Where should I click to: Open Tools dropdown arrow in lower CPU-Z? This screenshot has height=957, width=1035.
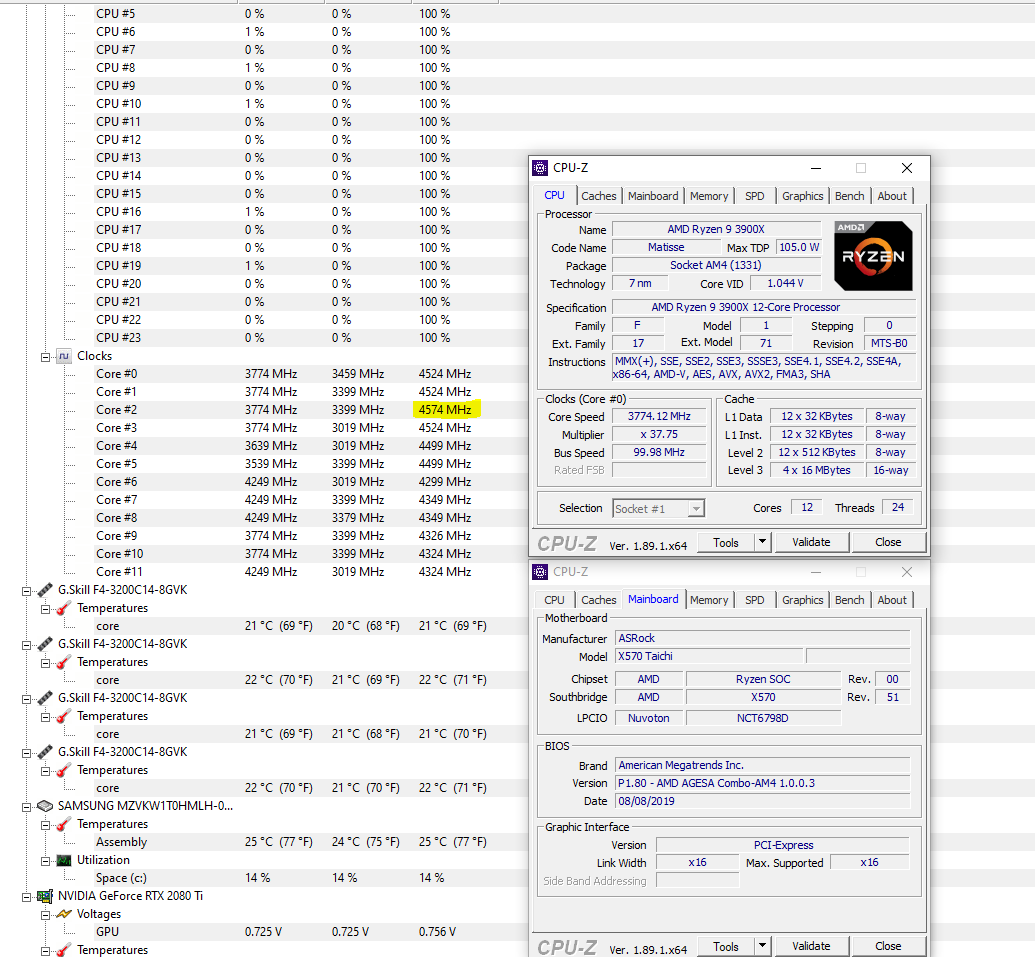coord(762,946)
